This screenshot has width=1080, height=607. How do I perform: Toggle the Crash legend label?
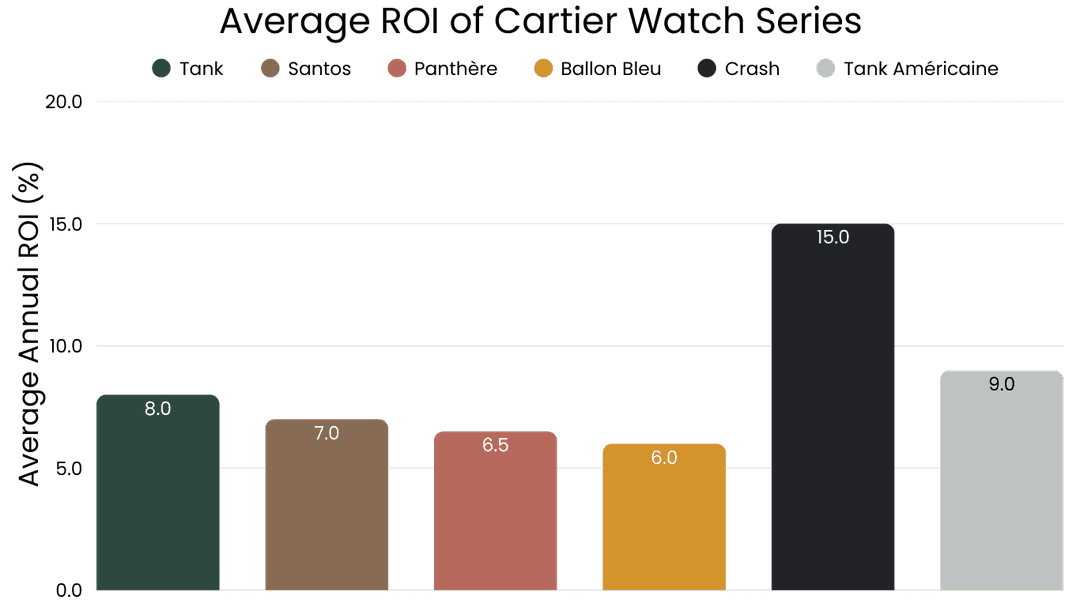point(752,69)
